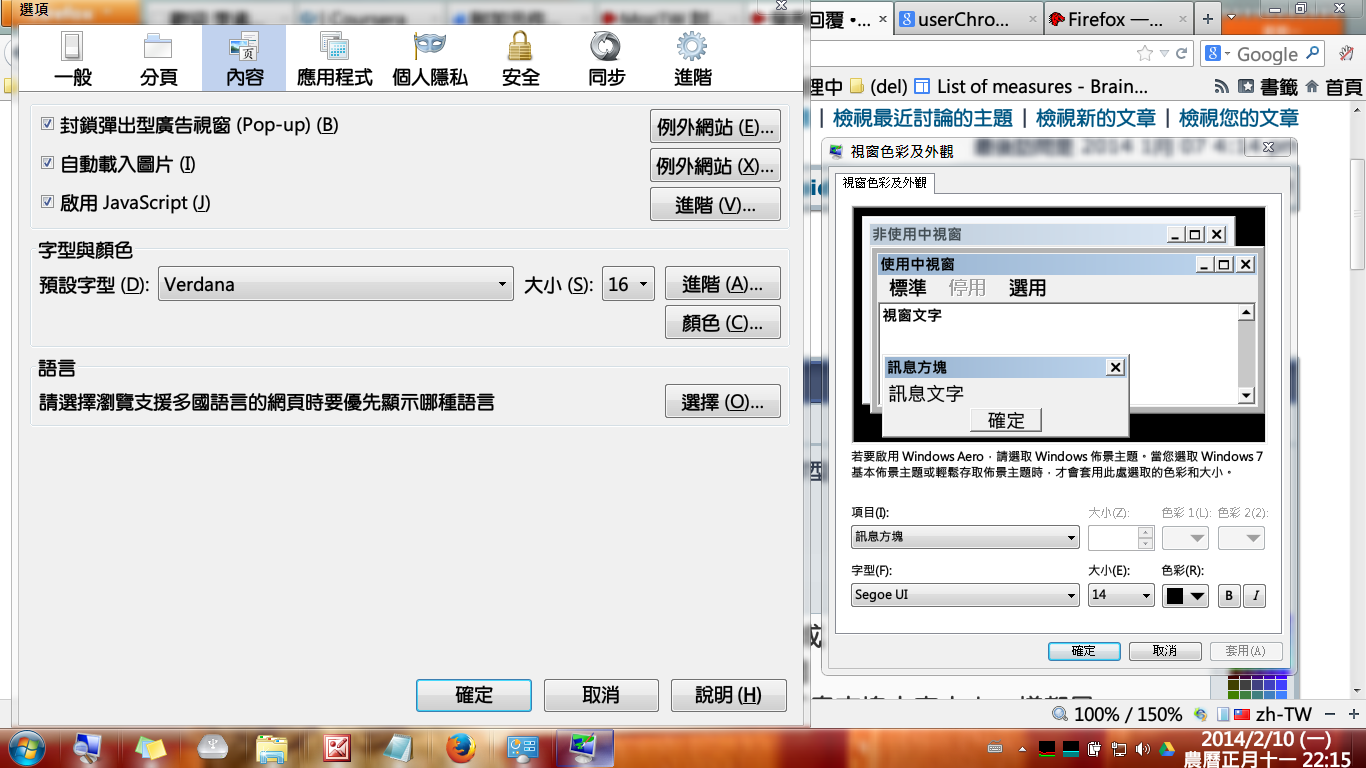Open the font size 16 dropdown
Viewport: 1366px width, 768px height.
pyautogui.click(x=628, y=285)
